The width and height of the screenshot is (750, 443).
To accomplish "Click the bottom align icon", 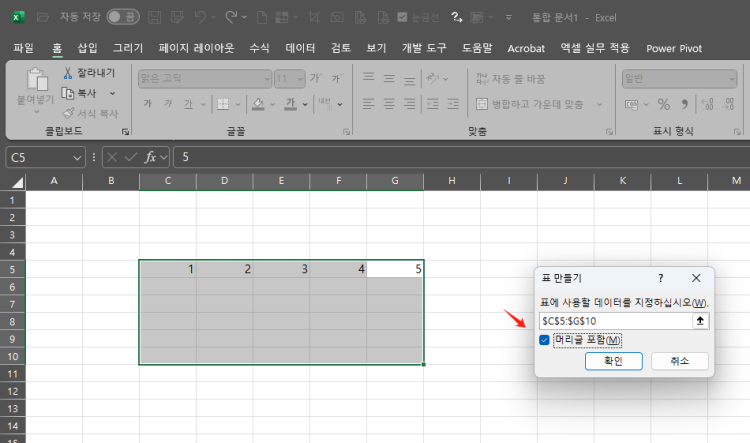I will pos(409,79).
